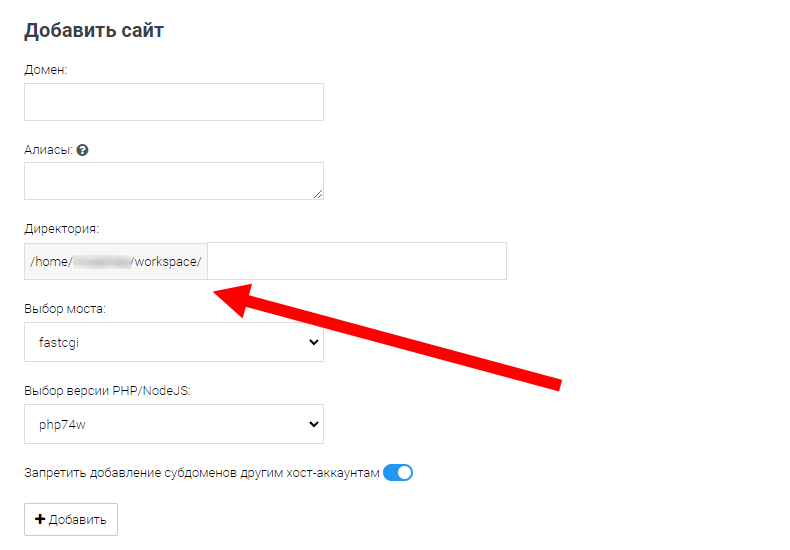Screen dimensions: 790x550
Task: Click the /home/…/workspace/ directory prefix
Action: coord(116,262)
